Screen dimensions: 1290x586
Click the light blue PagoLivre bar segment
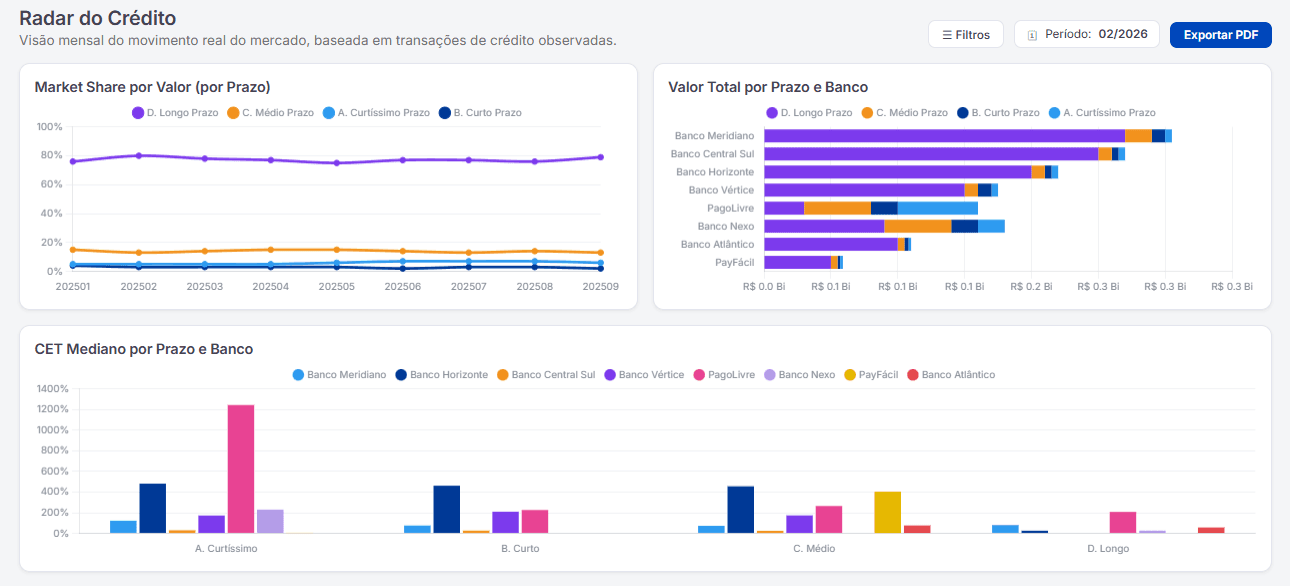[938, 208]
